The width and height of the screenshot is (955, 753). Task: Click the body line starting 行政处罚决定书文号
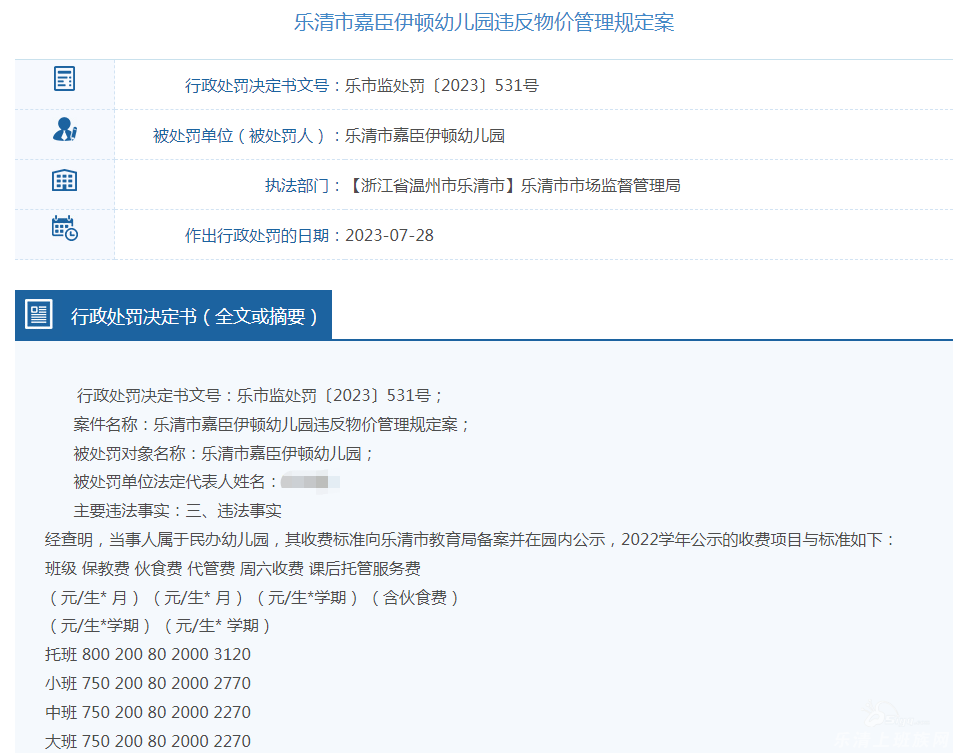pos(259,395)
